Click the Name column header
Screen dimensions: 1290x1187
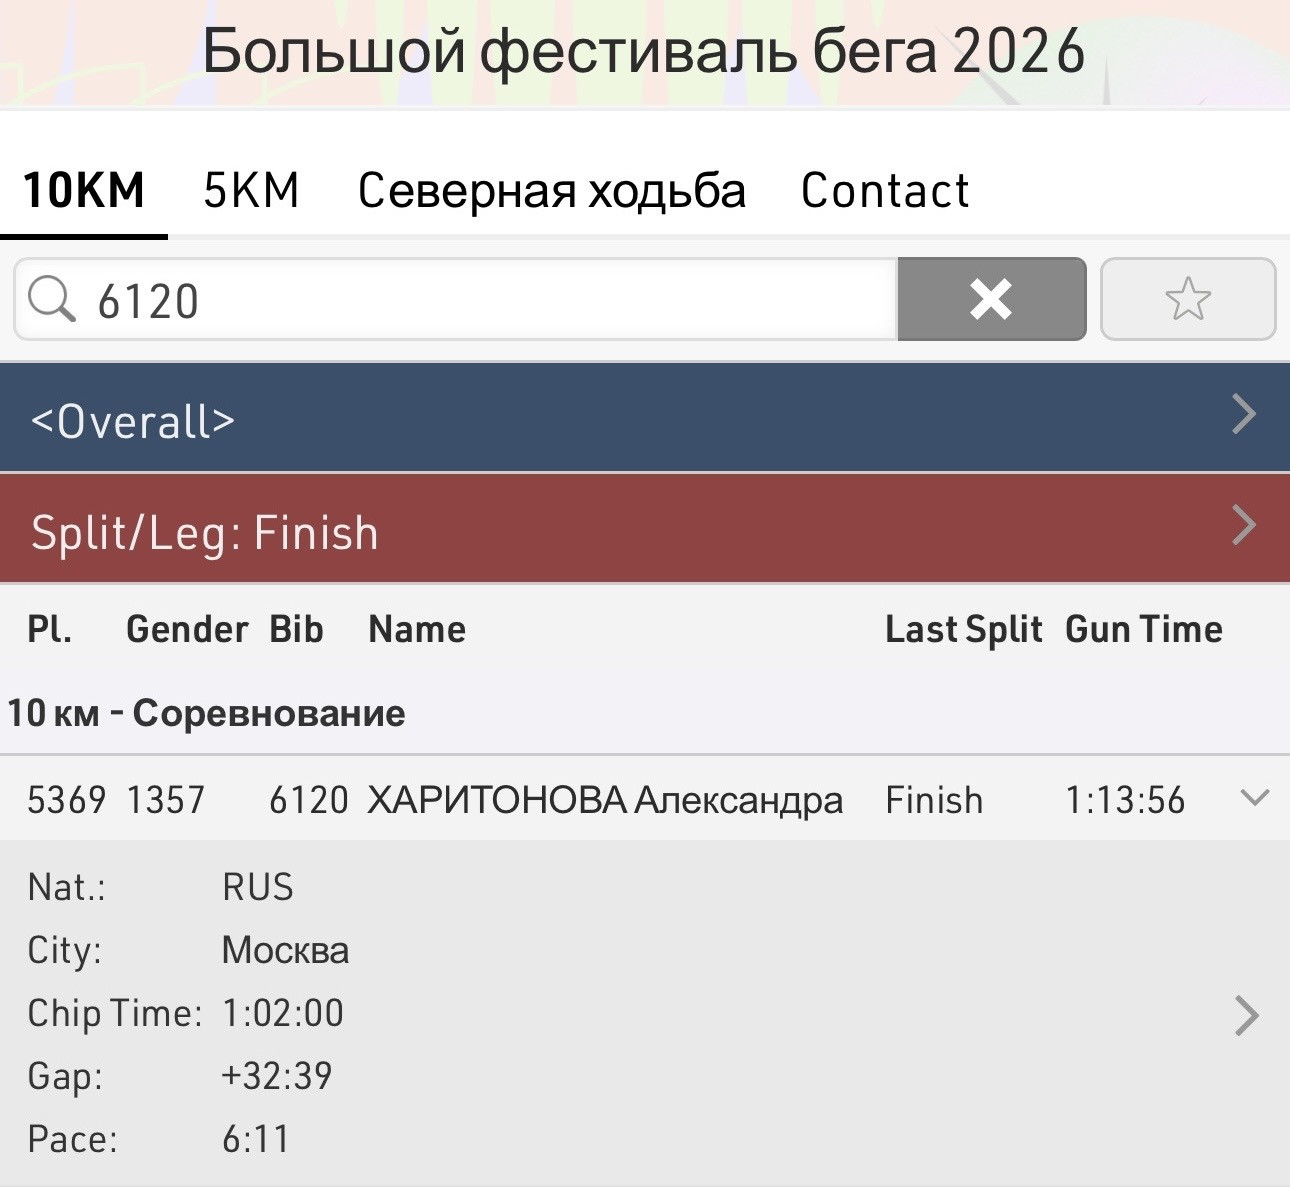click(417, 629)
